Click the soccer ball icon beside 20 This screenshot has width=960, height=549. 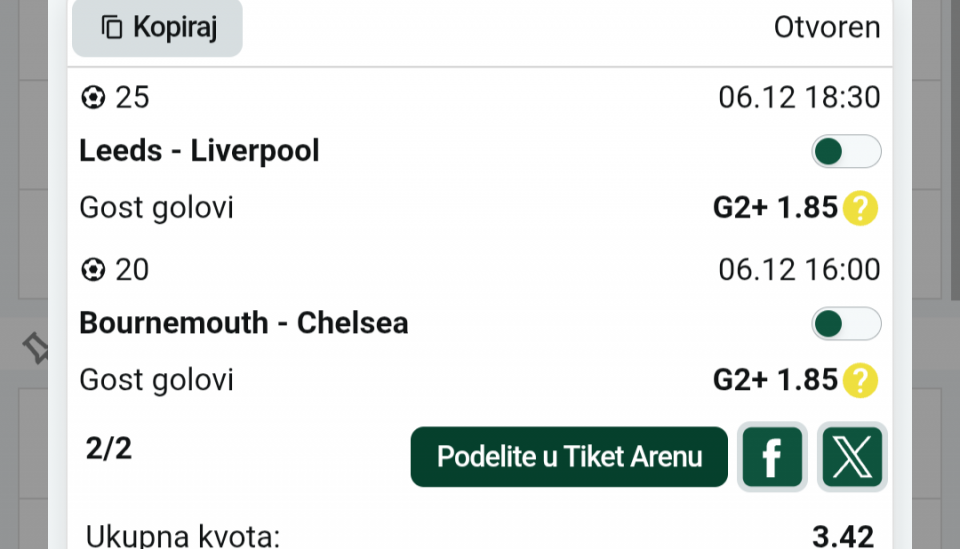tap(93, 270)
